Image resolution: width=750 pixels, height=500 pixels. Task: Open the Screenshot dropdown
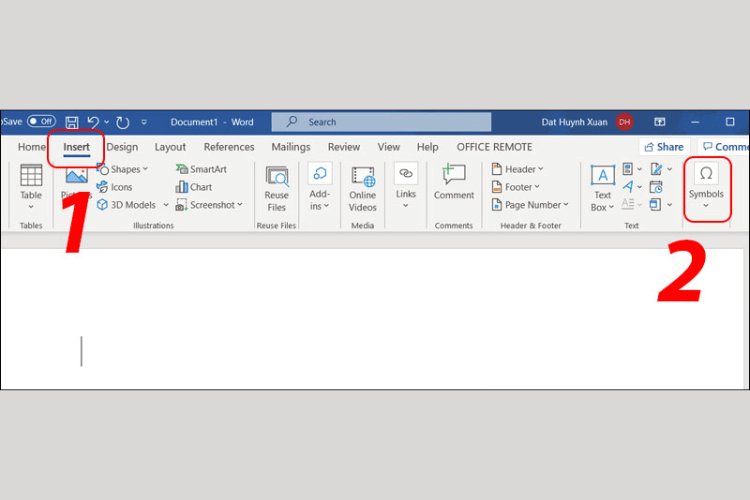[x=209, y=205]
